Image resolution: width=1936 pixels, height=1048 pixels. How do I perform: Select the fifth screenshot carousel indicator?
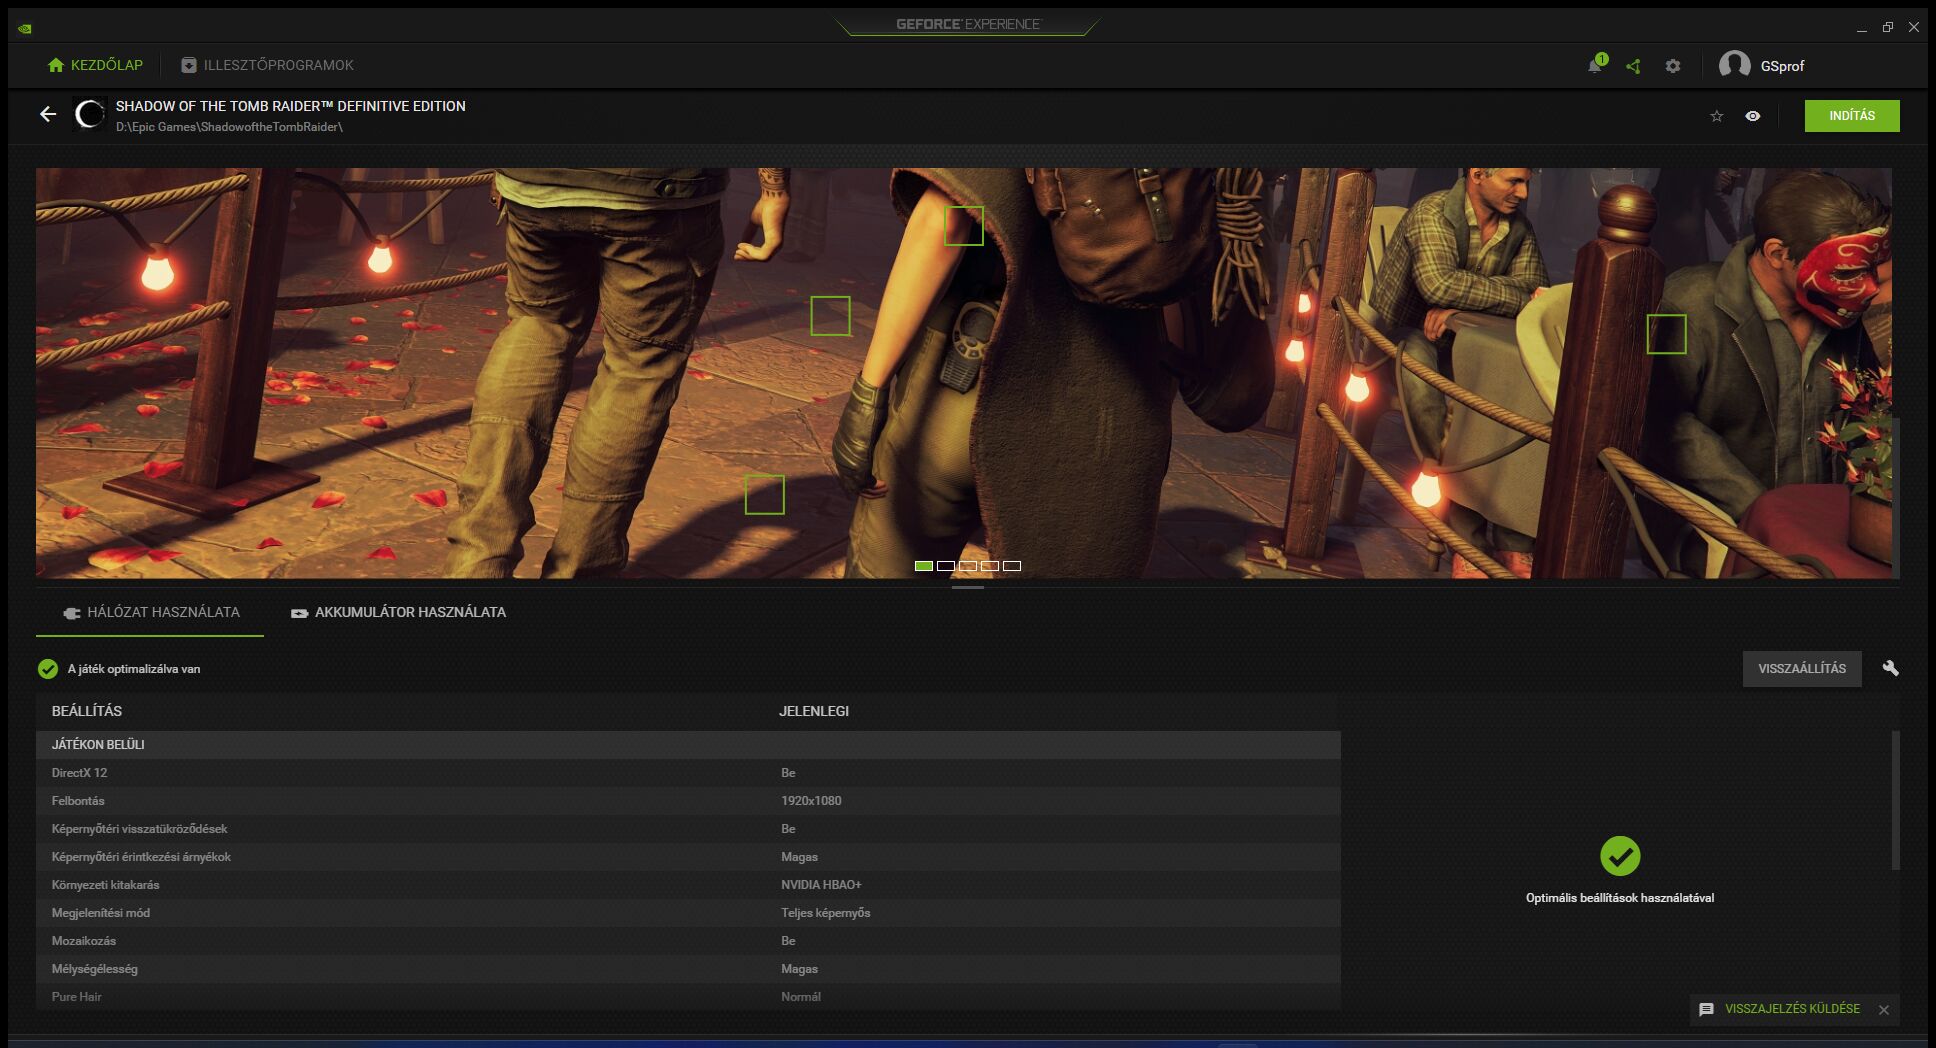click(x=1012, y=566)
